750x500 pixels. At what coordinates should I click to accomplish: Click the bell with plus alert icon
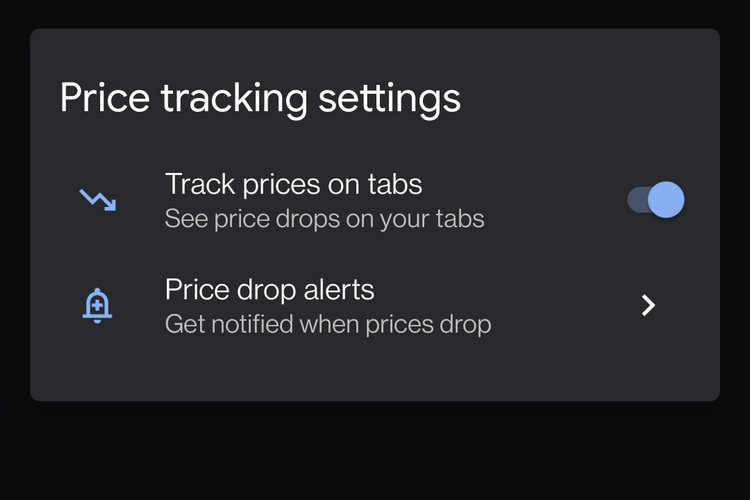click(x=97, y=305)
